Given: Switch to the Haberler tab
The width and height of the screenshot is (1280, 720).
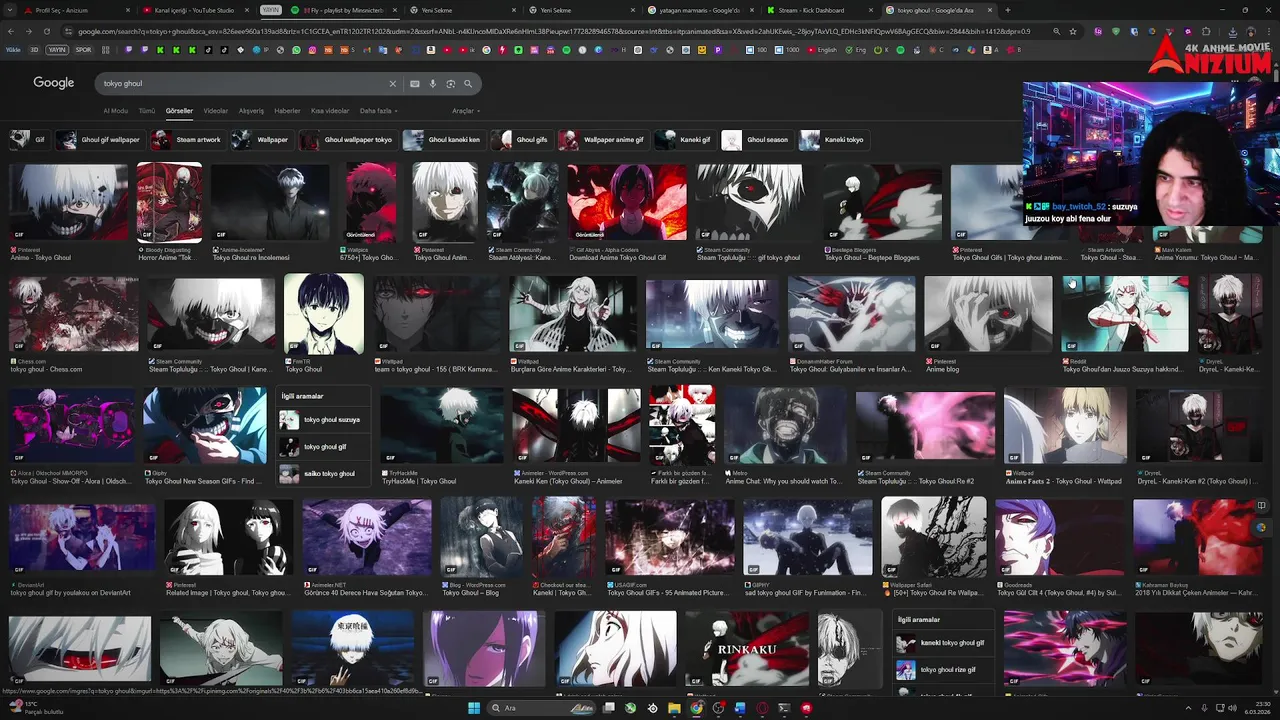Looking at the screenshot, I should (287, 111).
